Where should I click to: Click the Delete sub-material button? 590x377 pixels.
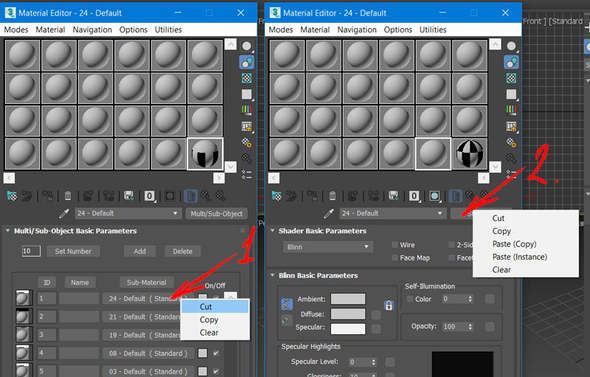(182, 251)
